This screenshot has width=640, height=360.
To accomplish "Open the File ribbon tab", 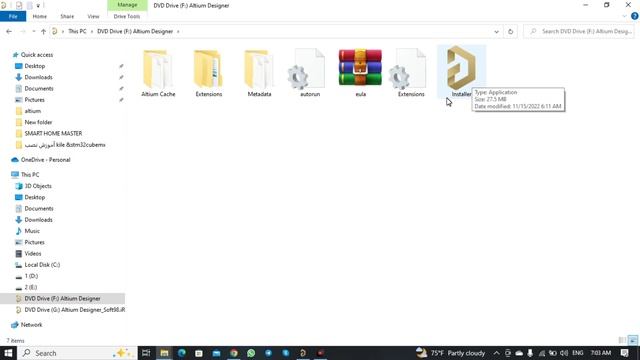I will (x=13, y=16).
